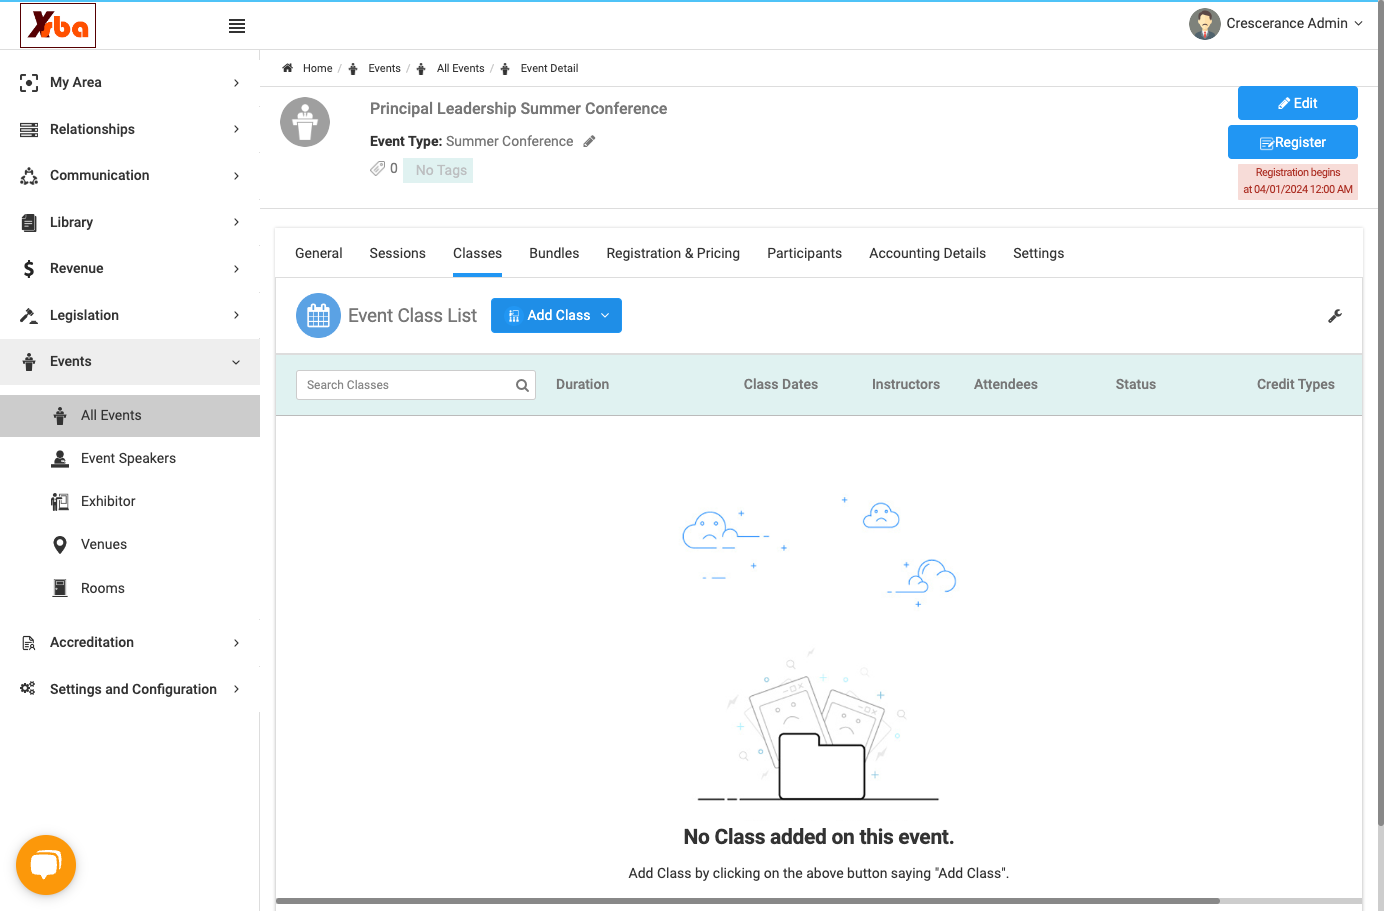Viewport: 1384px width, 911px height.
Task: Click the tag icon under Event Type
Action: [377, 168]
